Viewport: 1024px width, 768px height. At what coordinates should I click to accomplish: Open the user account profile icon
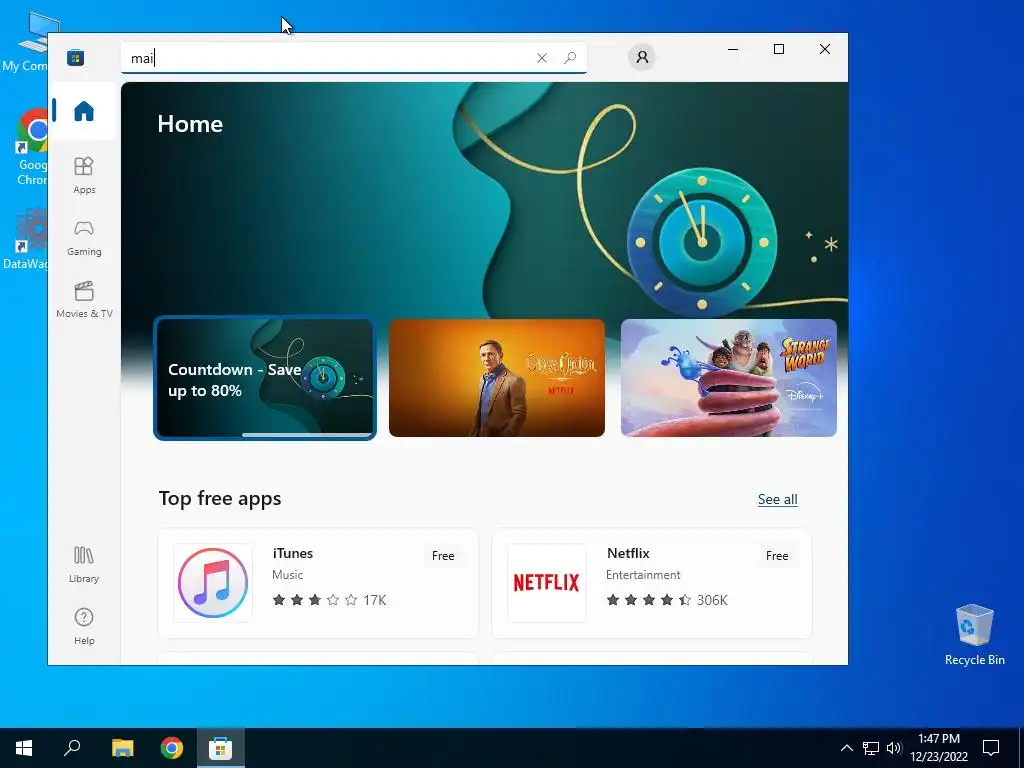642,57
